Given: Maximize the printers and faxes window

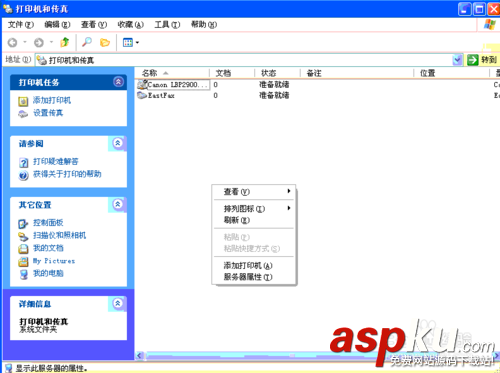Looking at the screenshot, I should (x=479, y=9).
